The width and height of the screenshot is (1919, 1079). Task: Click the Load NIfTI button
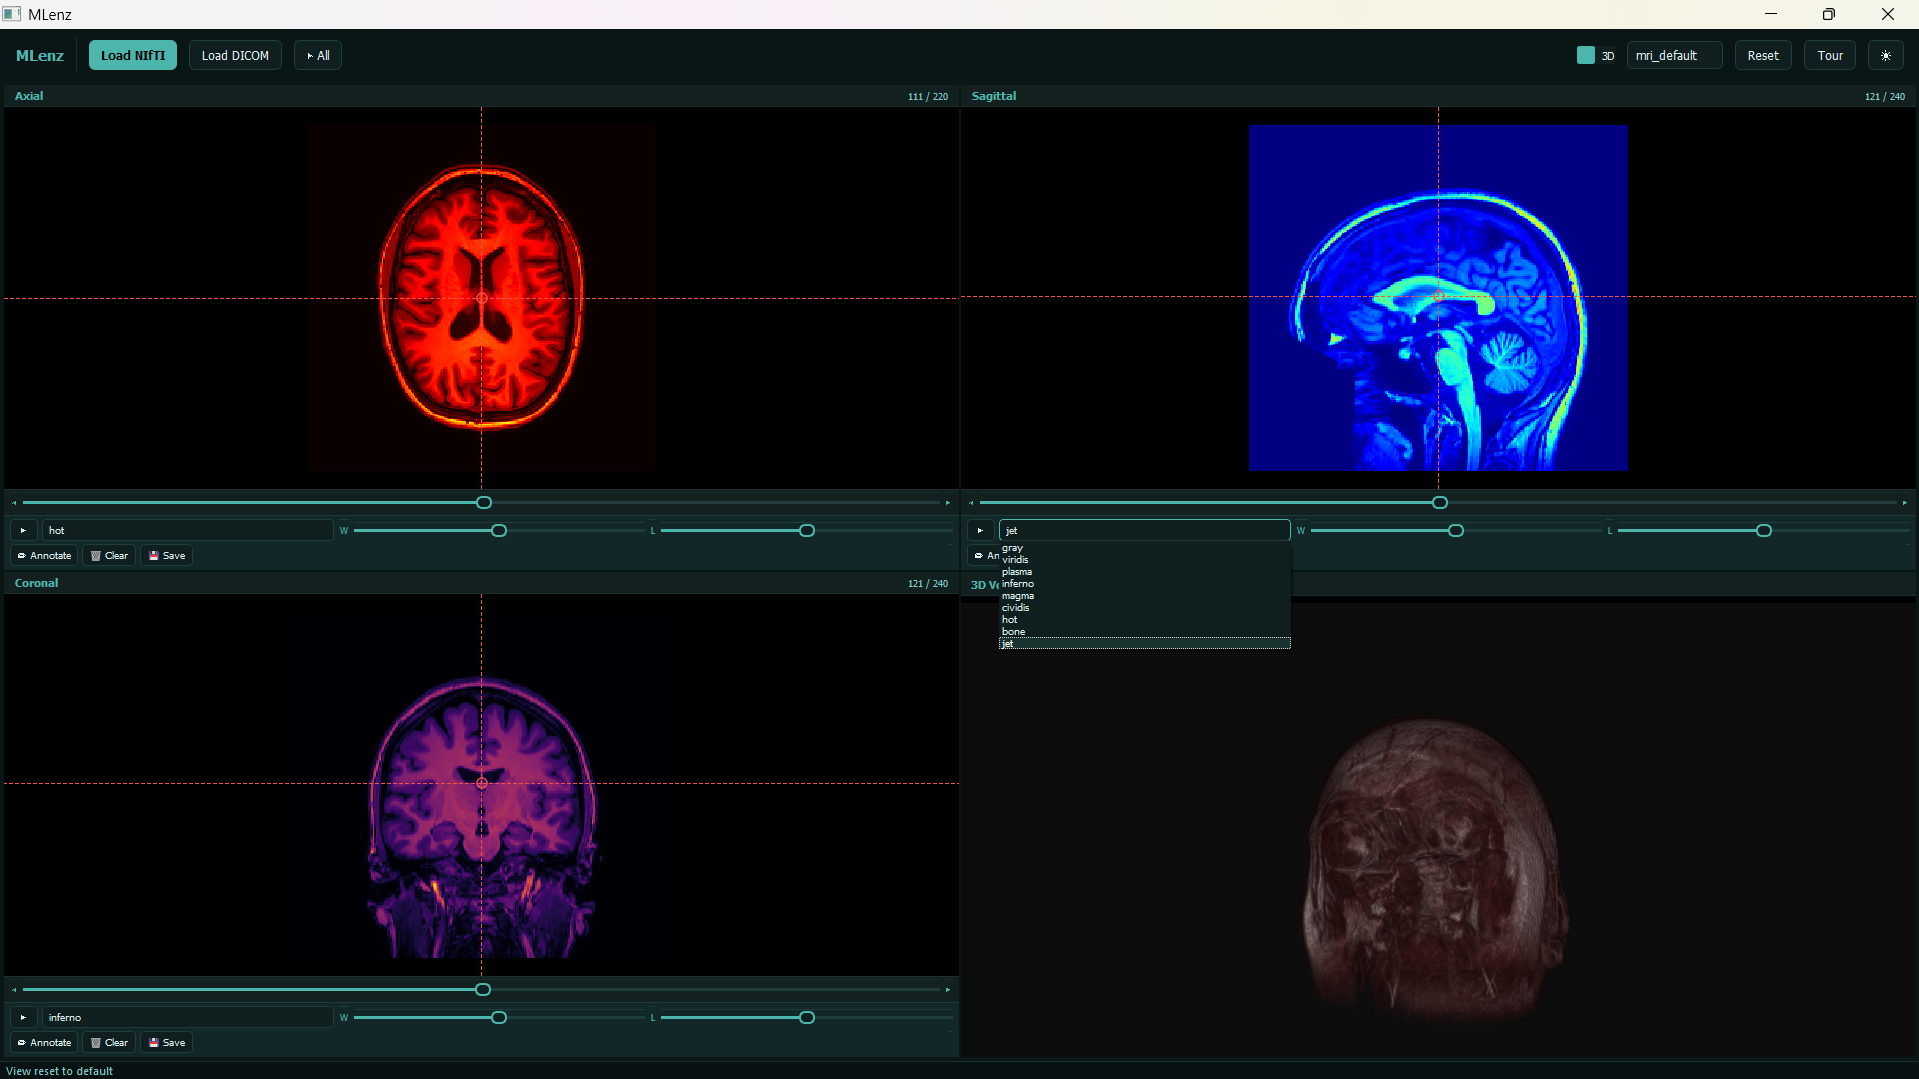coord(133,56)
